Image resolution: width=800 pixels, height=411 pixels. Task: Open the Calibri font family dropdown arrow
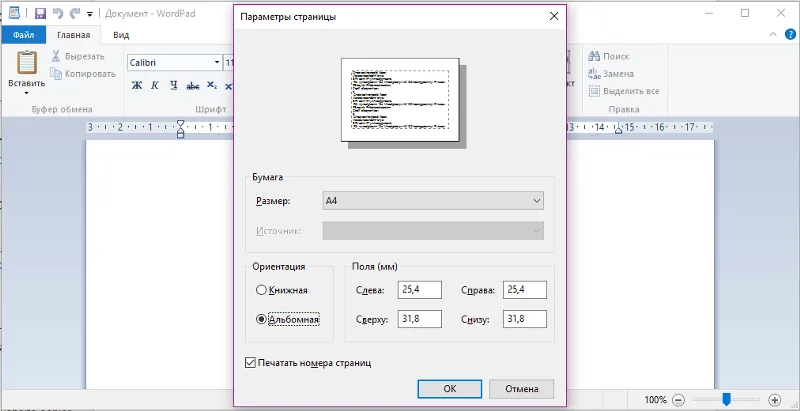[217, 63]
